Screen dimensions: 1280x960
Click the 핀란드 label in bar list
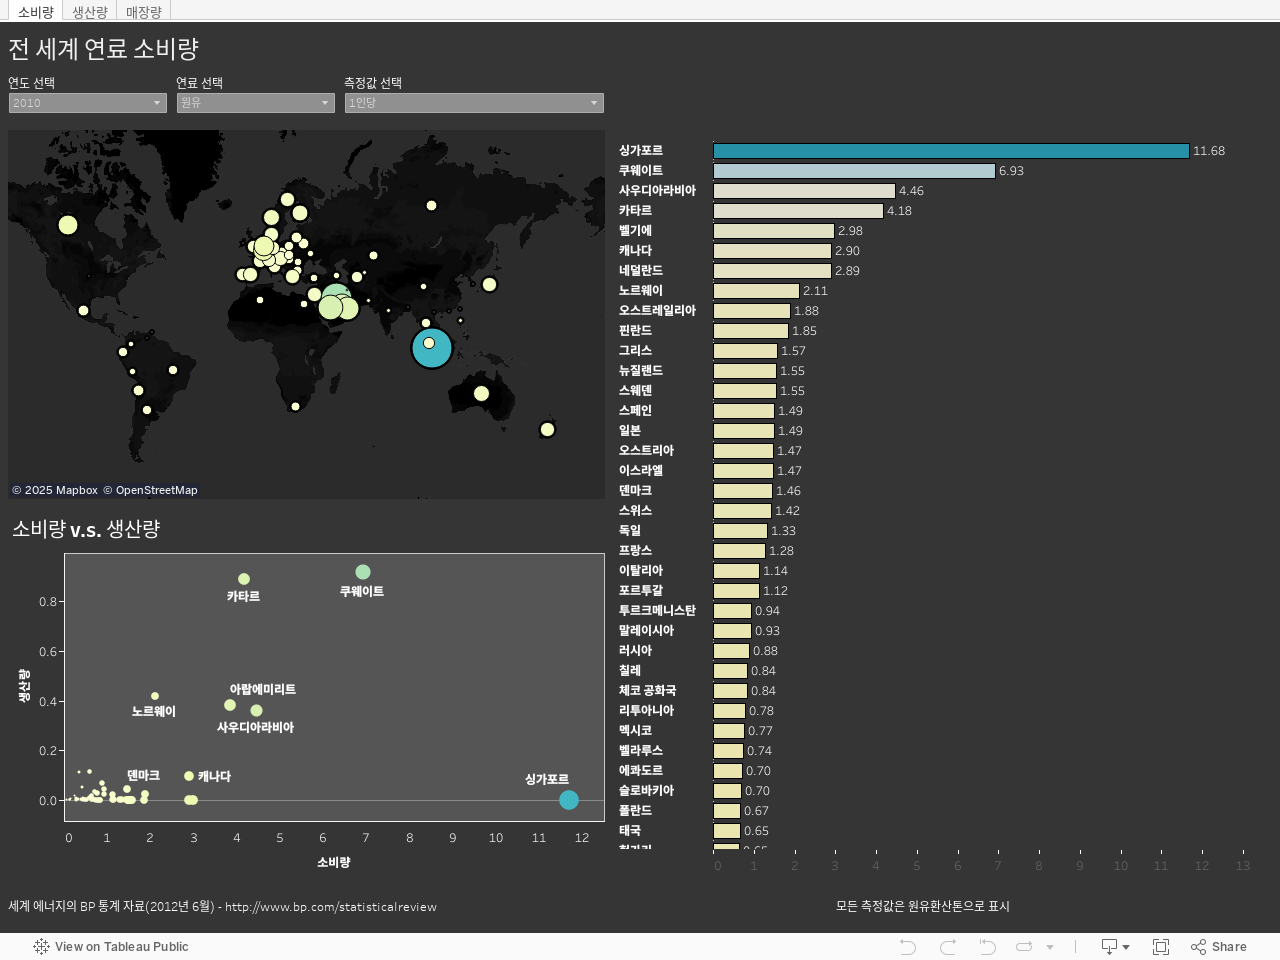pyautogui.click(x=635, y=331)
